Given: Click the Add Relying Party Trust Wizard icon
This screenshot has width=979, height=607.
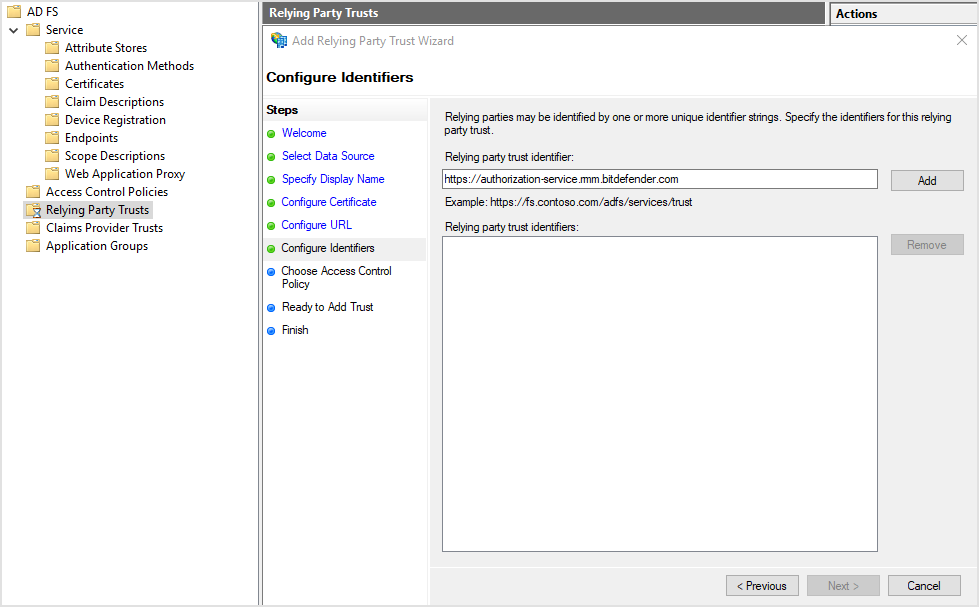Looking at the screenshot, I should point(279,40).
